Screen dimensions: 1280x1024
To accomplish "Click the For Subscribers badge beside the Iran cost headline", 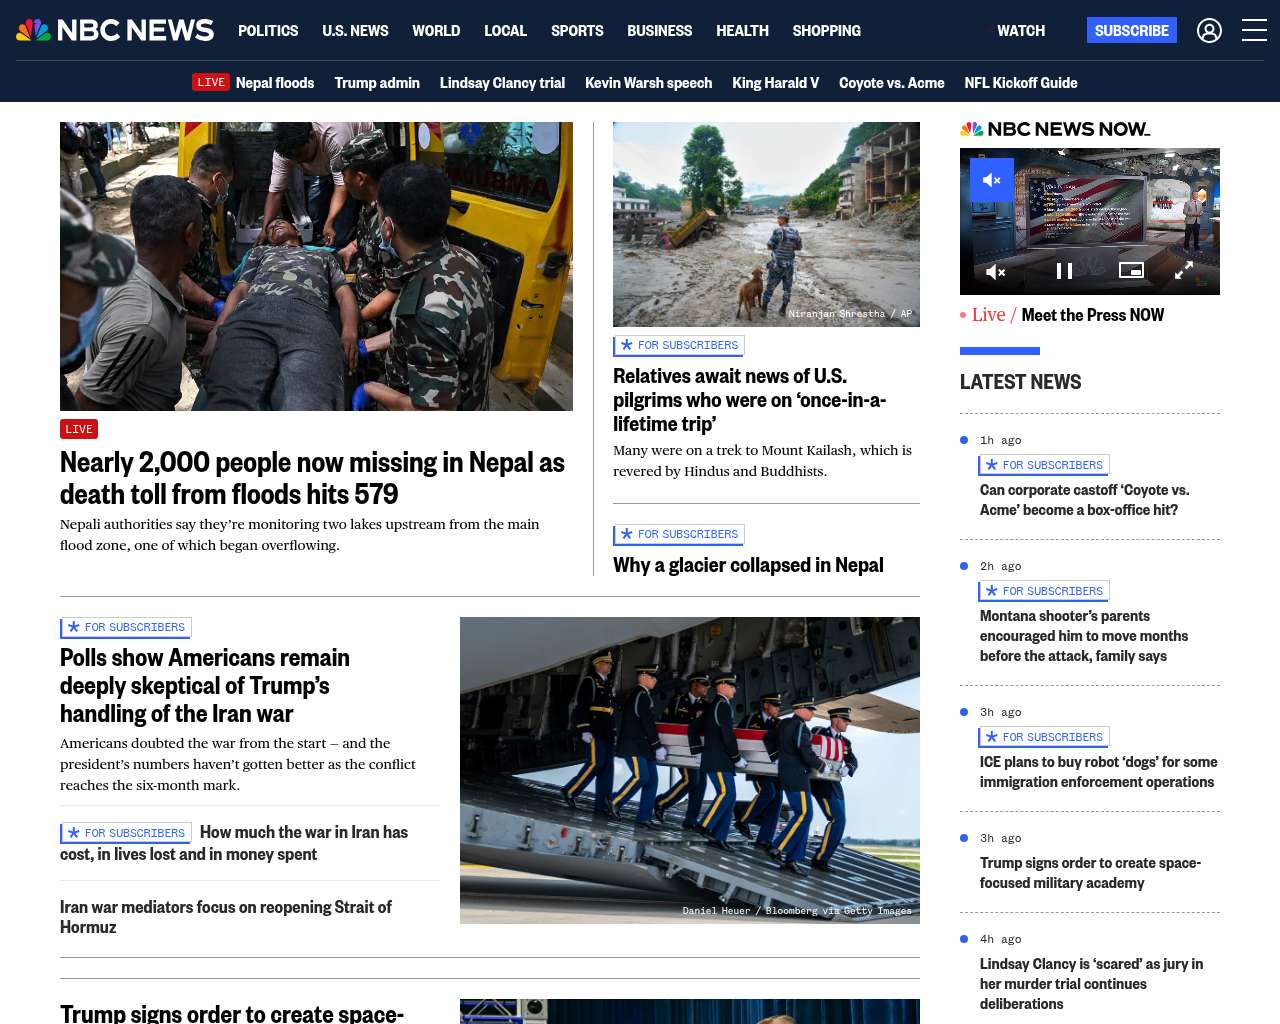I will [126, 833].
